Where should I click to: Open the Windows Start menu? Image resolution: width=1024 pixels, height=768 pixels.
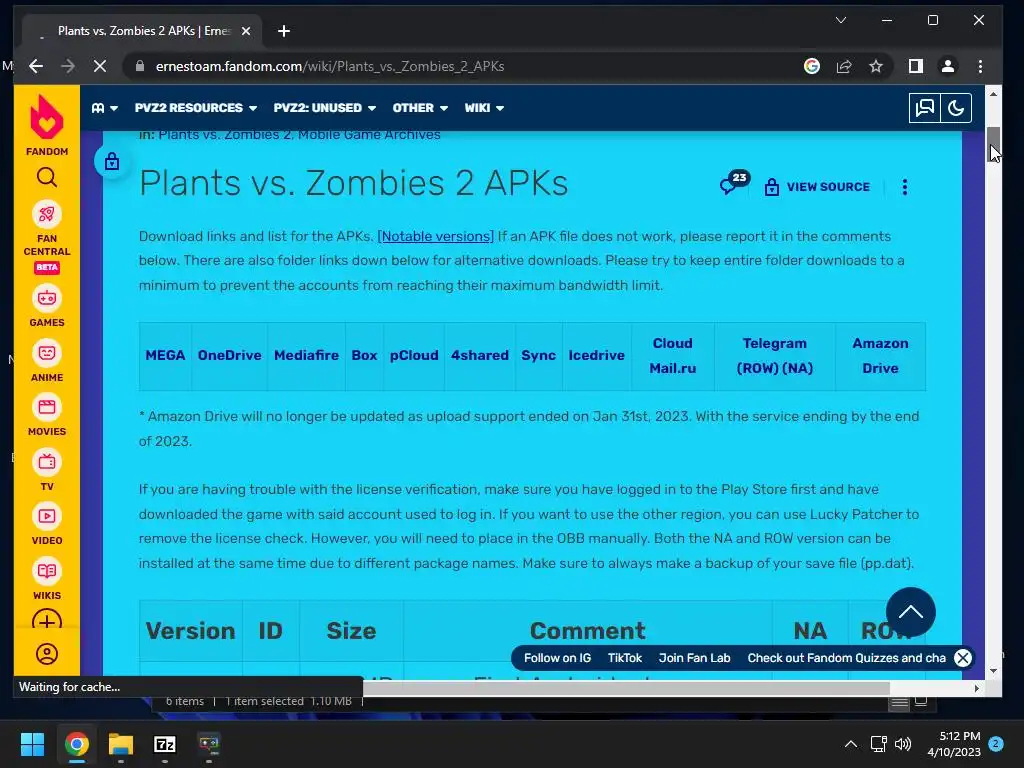click(x=32, y=744)
